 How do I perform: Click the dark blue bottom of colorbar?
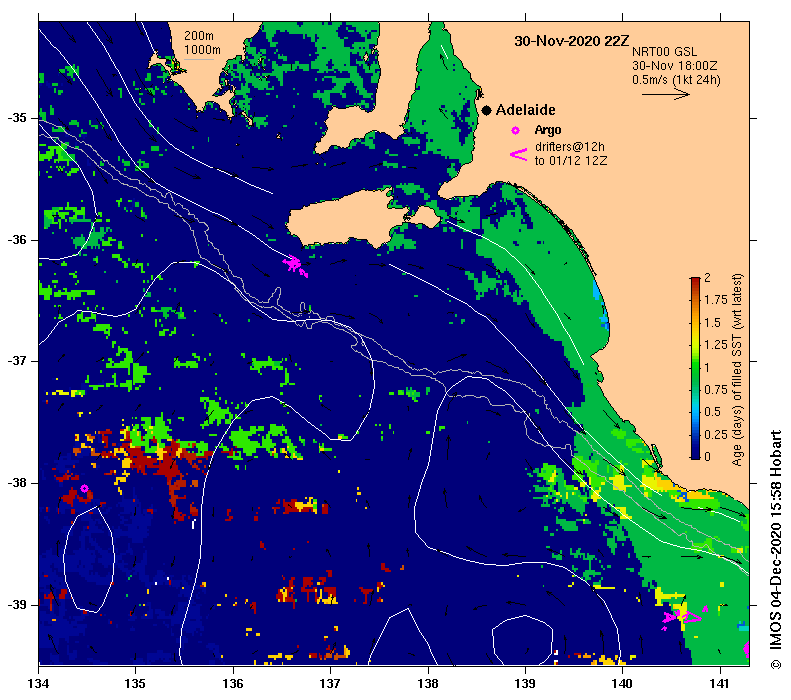695,453
